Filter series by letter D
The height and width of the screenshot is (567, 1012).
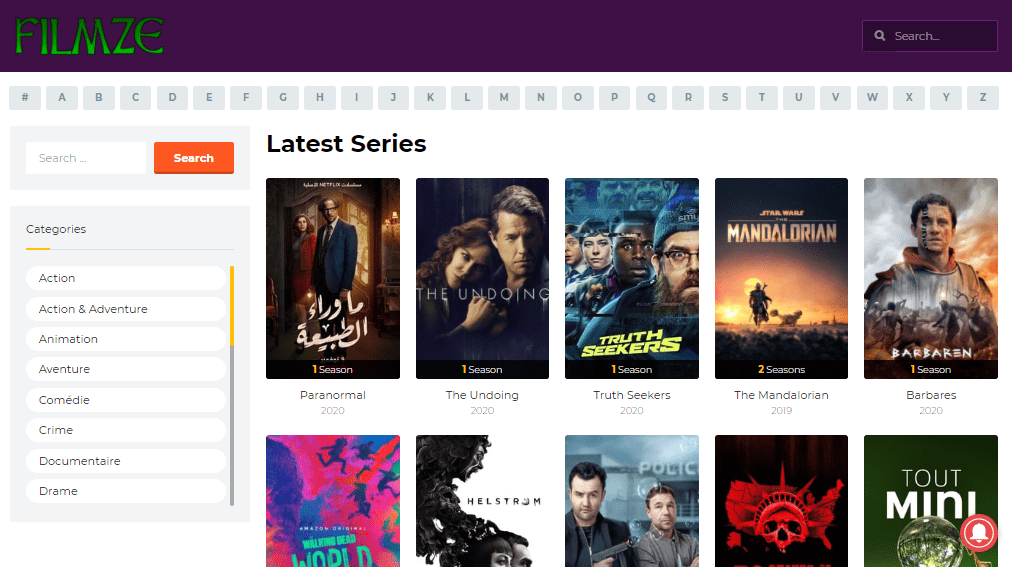pyautogui.click(x=172, y=97)
